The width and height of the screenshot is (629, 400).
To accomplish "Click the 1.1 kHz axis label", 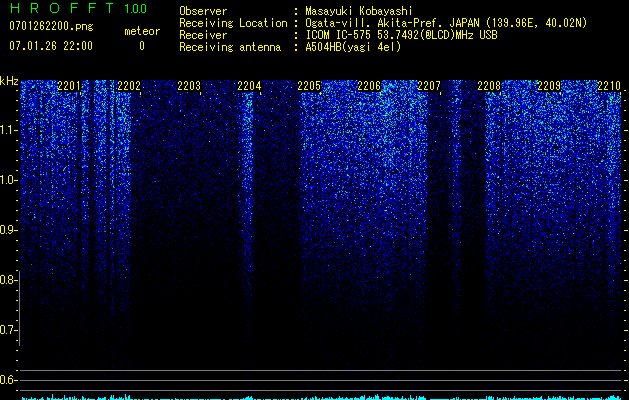I will 7,130.
